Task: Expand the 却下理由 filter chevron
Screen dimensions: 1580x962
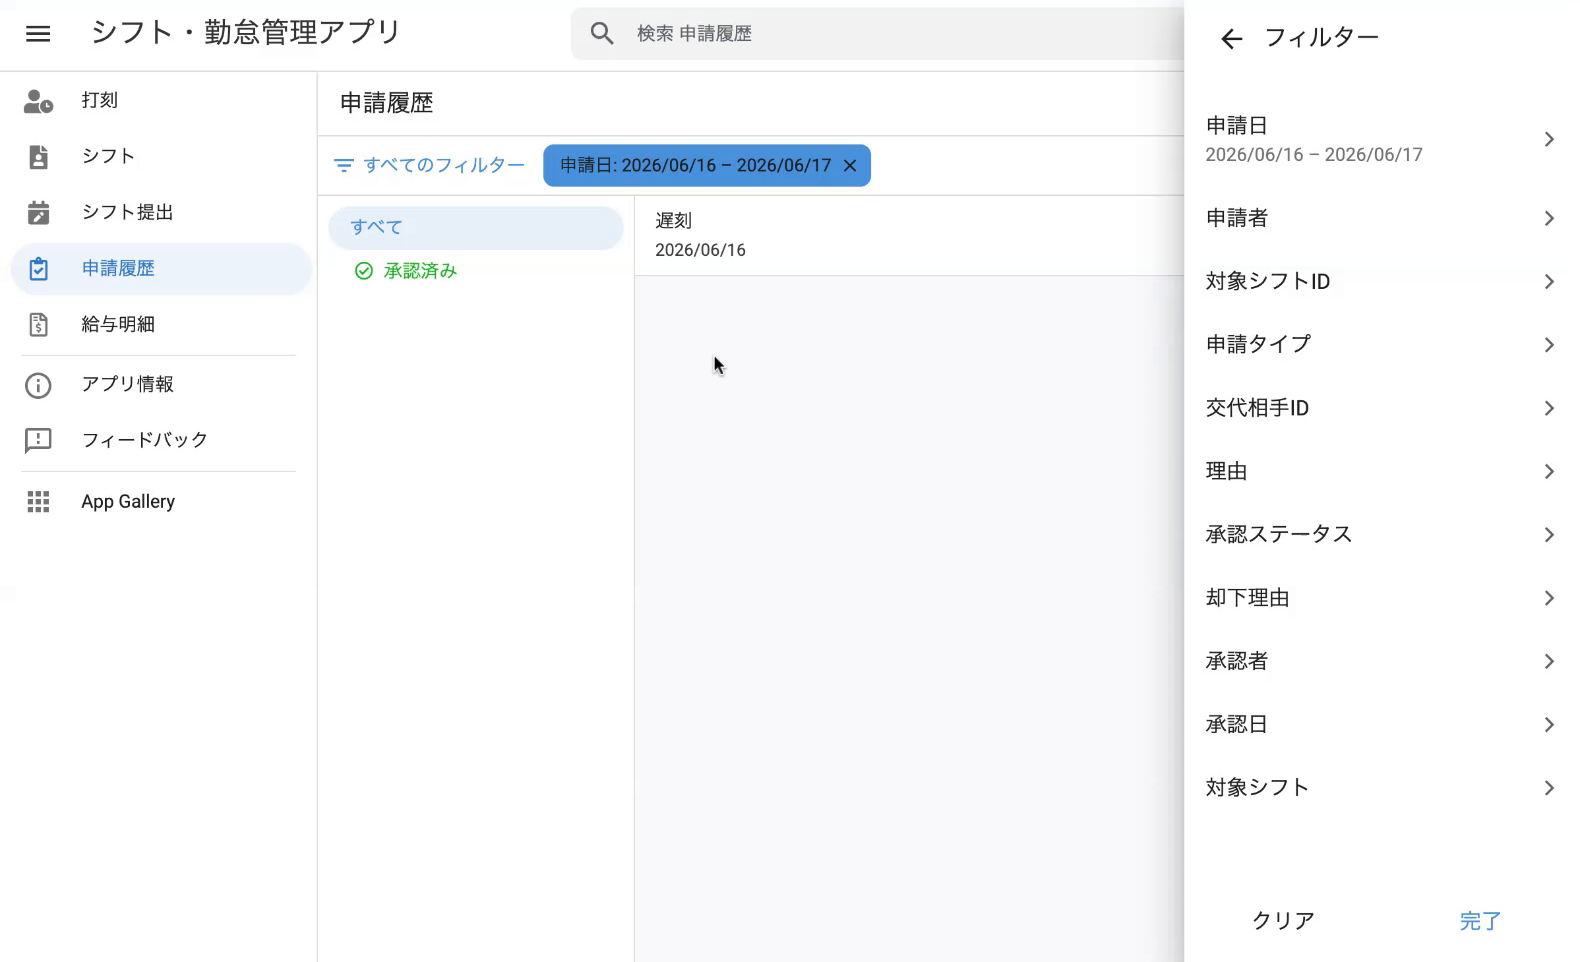Action: point(1549,599)
